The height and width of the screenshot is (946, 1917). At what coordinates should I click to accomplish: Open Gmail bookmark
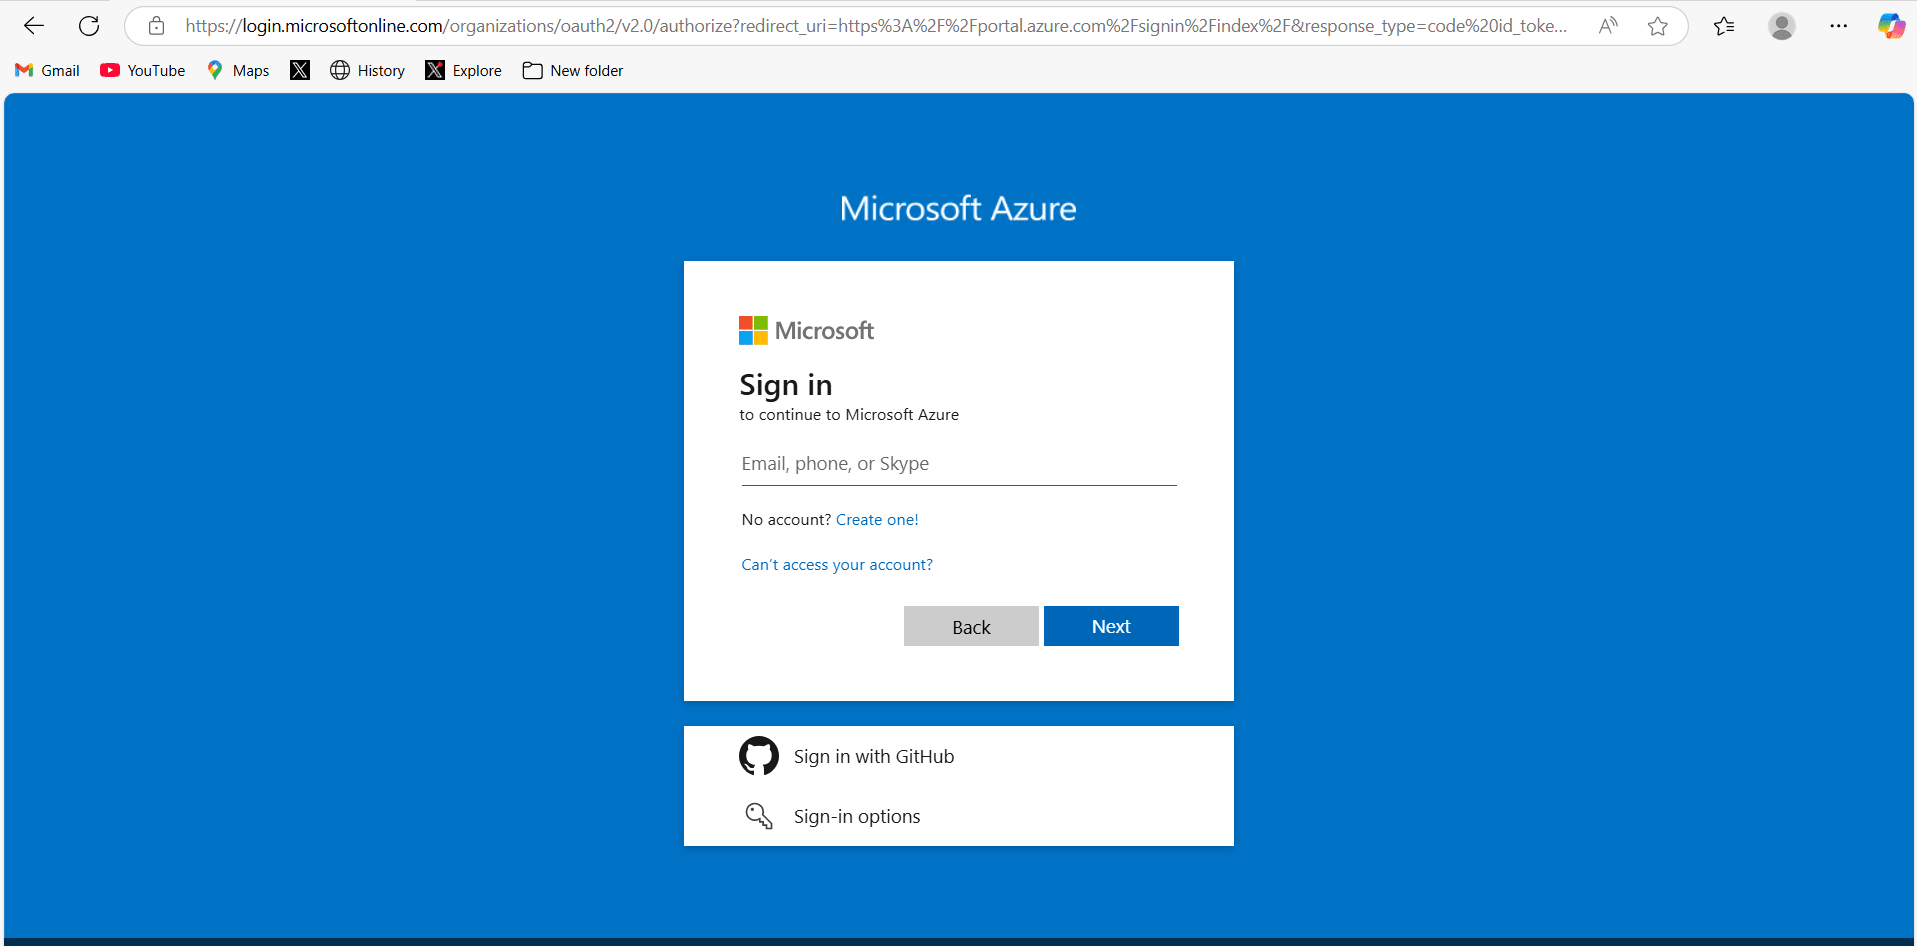[47, 70]
